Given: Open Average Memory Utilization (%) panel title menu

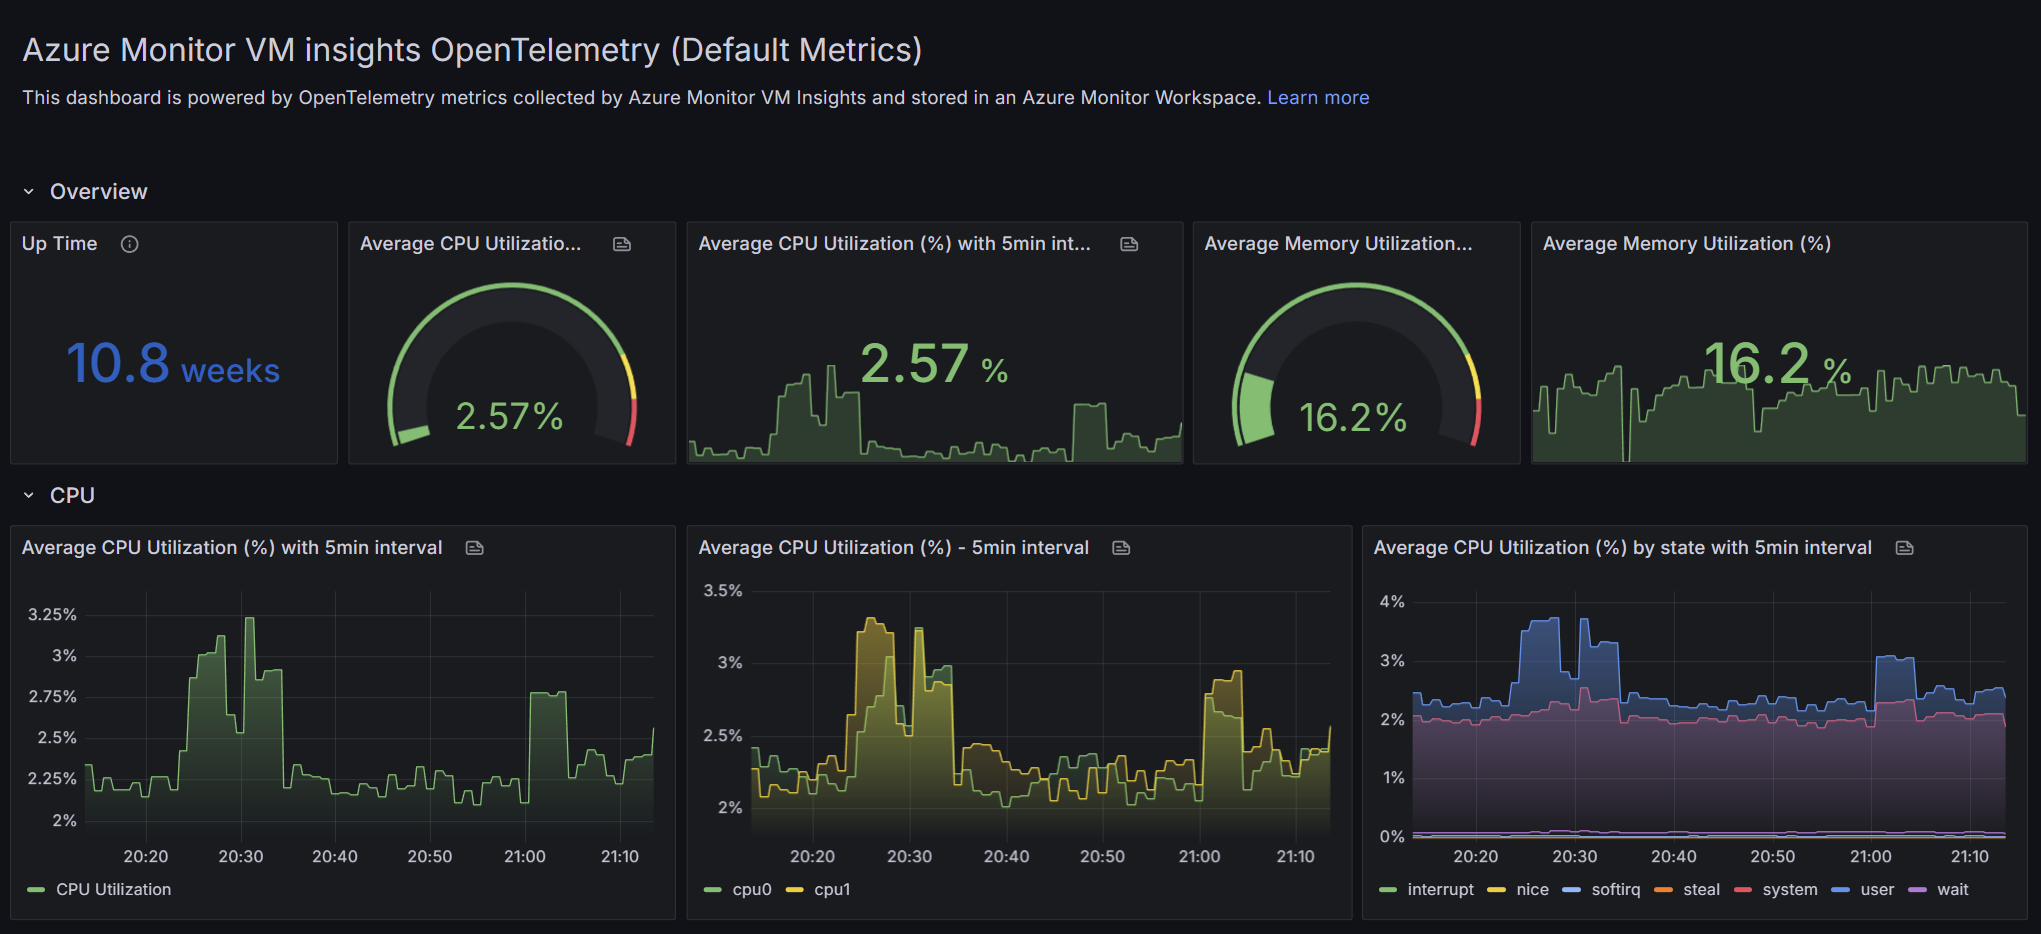Looking at the screenshot, I should [1686, 244].
